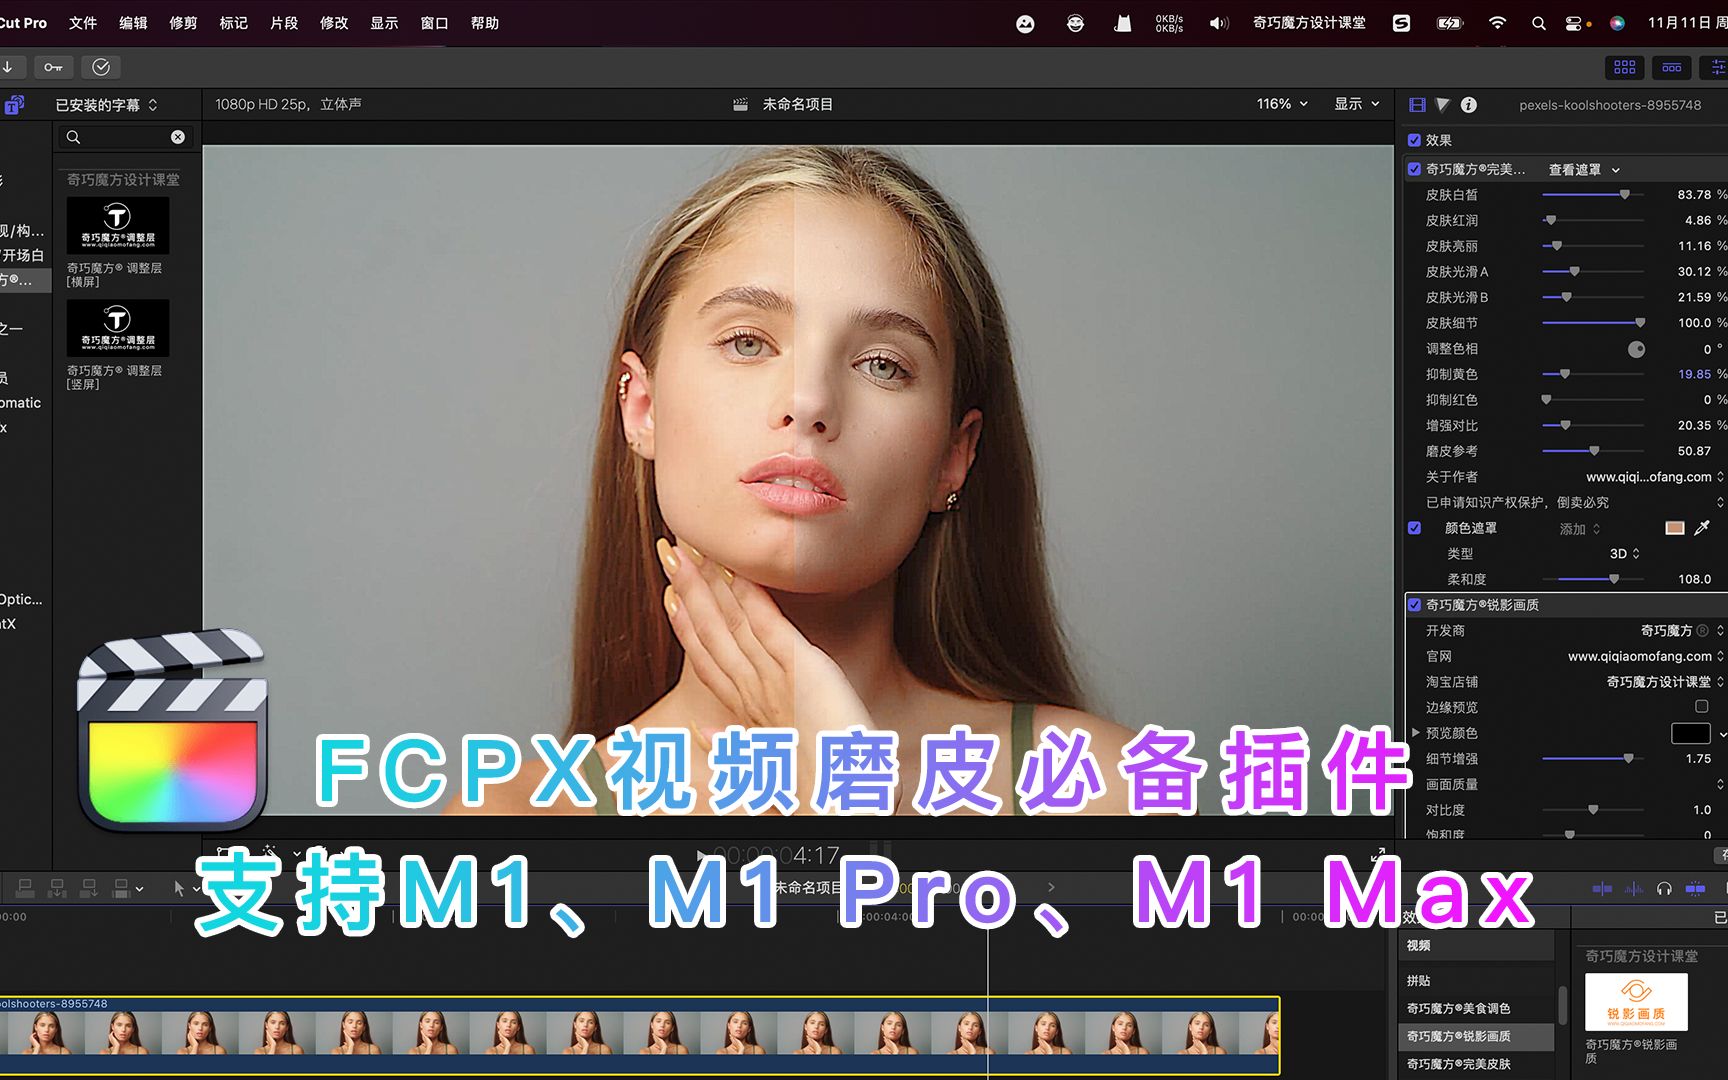Click the title browser search field
The height and width of the screenshot is (1080, 1728).
[125, 137]
